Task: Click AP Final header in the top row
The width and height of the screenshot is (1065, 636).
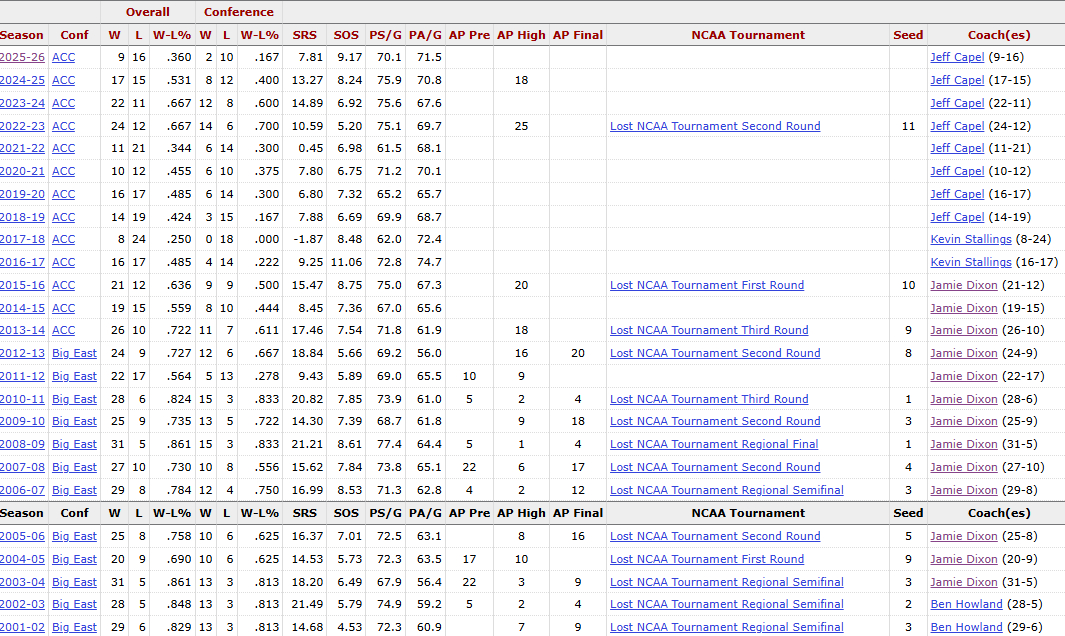Action: click(577, 35)
